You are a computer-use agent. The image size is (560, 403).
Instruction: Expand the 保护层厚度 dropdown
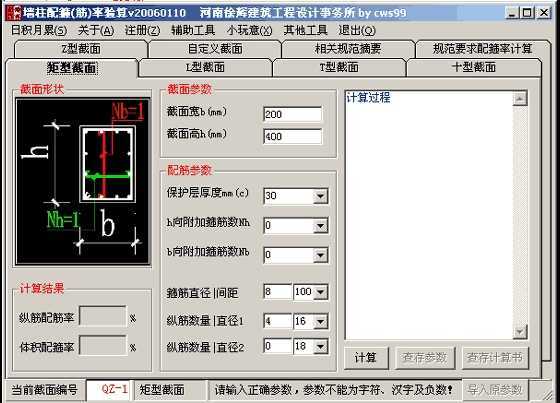(320, 196)
